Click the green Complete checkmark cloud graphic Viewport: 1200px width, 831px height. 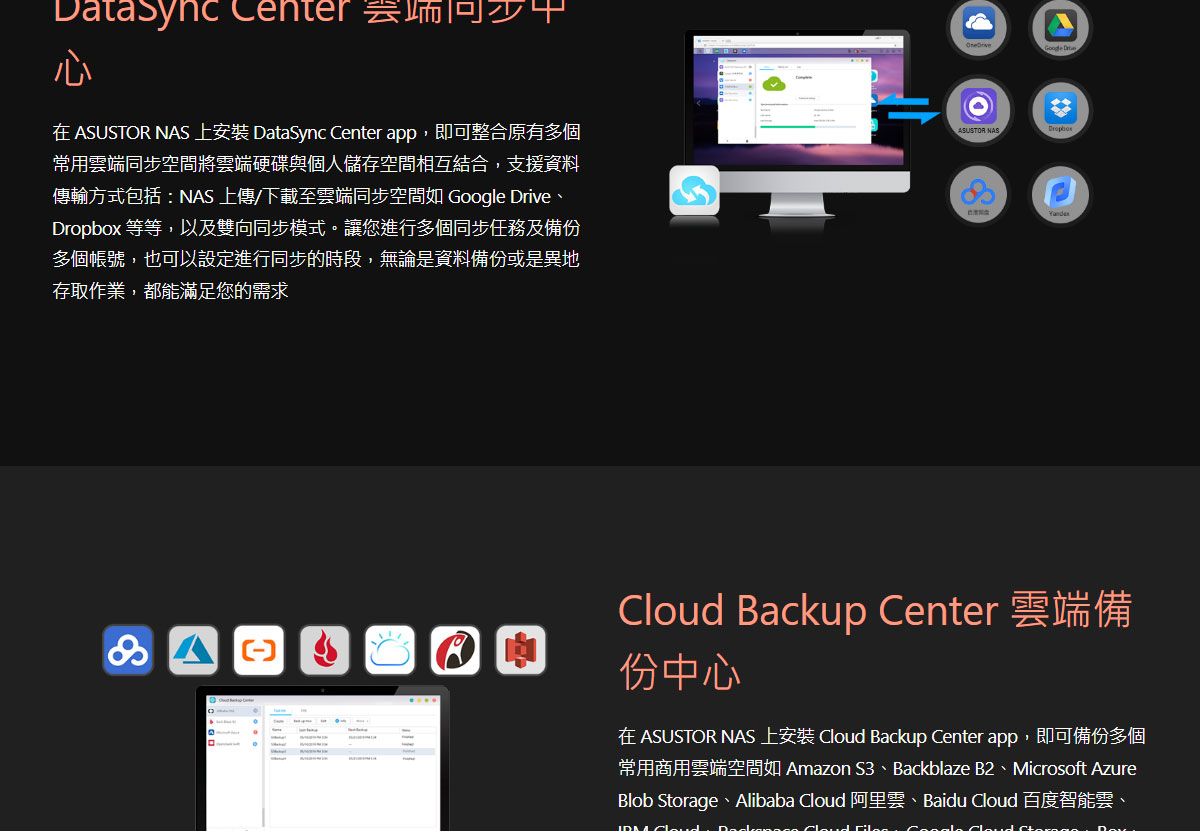click(x=774, y=83)
